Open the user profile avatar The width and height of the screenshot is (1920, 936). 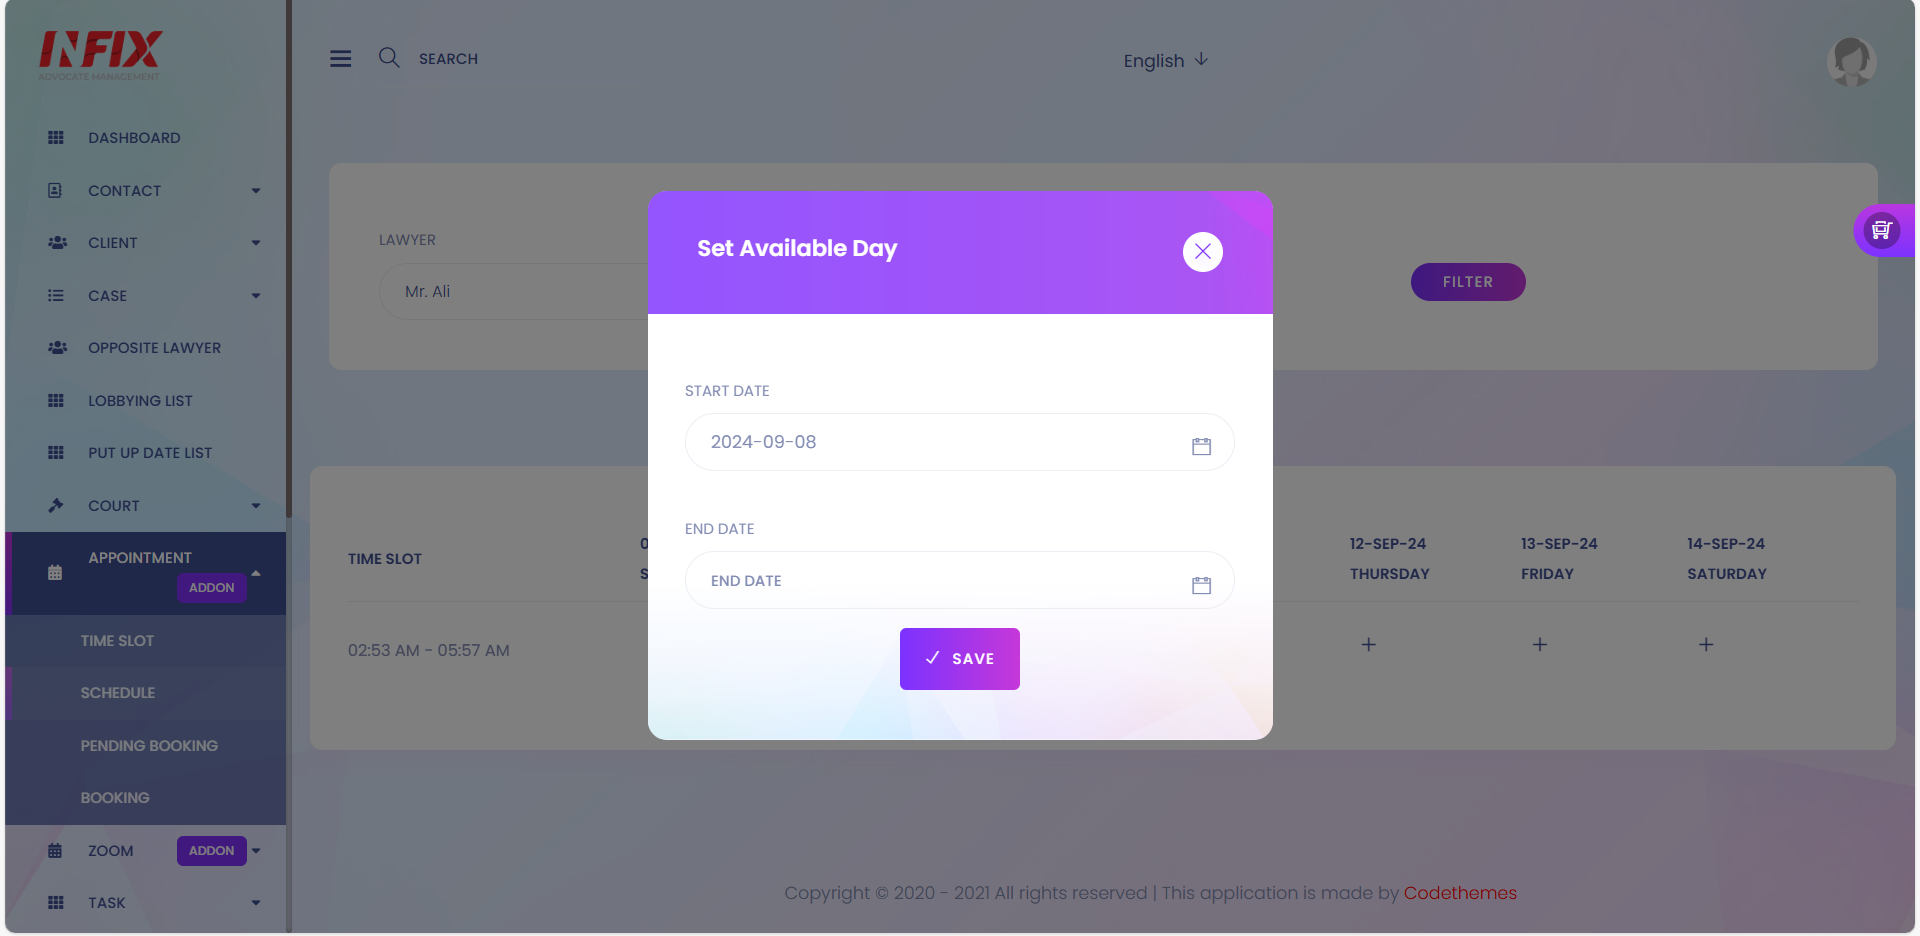1851,62
